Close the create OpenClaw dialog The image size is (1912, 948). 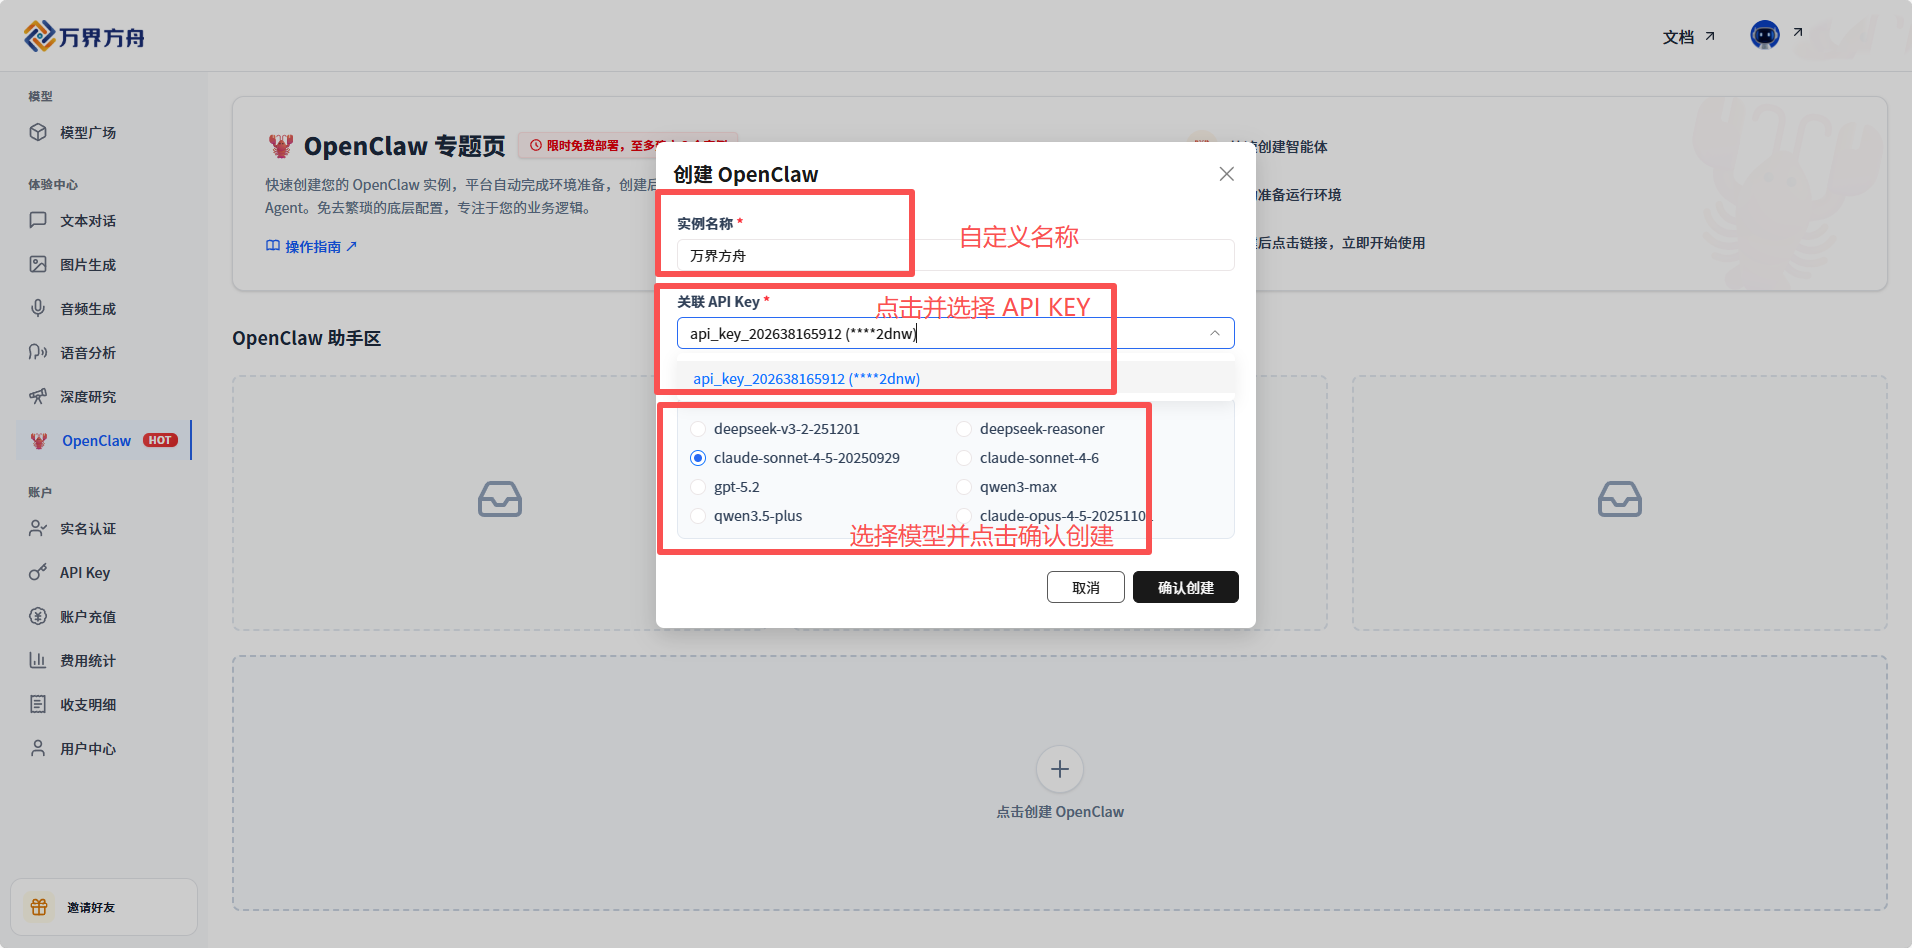(x=1226, y=174)
